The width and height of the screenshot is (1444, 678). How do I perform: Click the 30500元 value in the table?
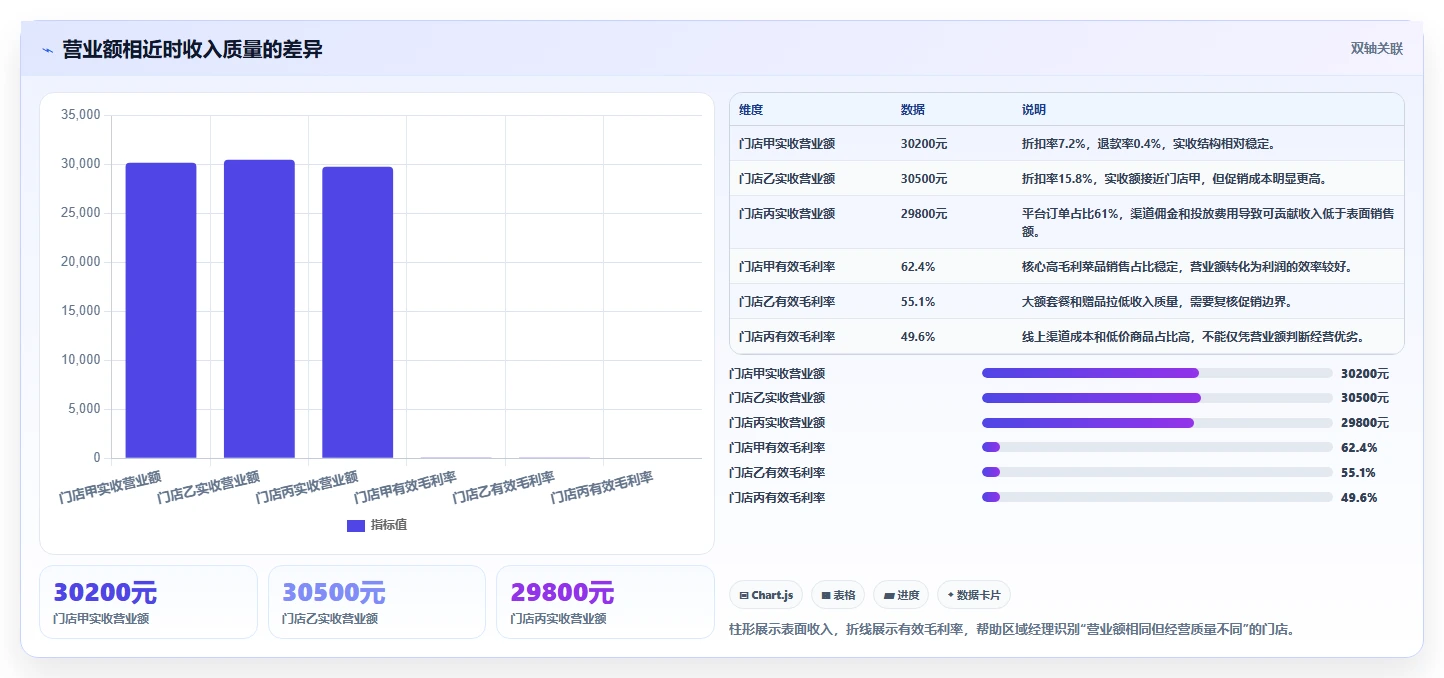click(924, 179)
